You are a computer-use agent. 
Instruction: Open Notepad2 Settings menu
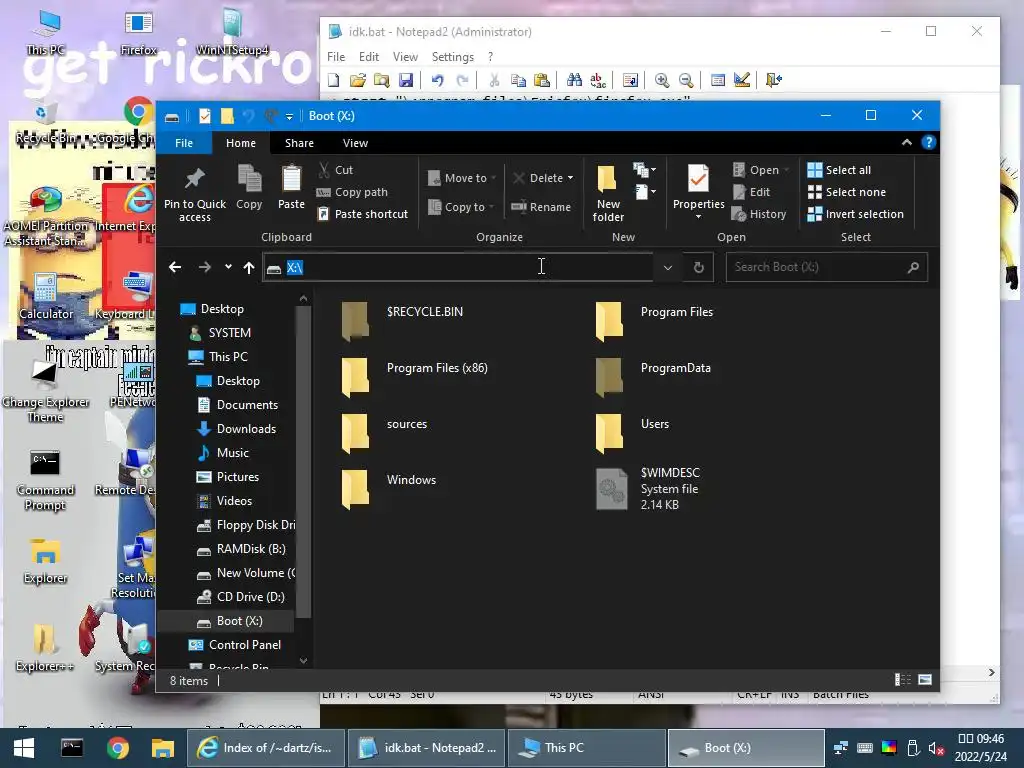point(453,57)
